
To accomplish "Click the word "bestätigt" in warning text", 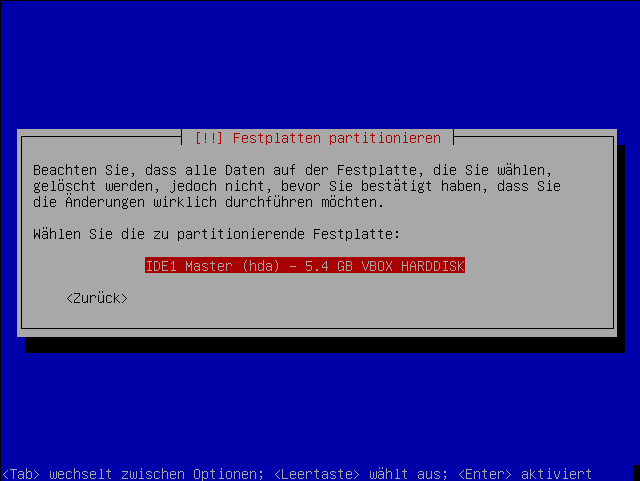I will pos(396,186).
